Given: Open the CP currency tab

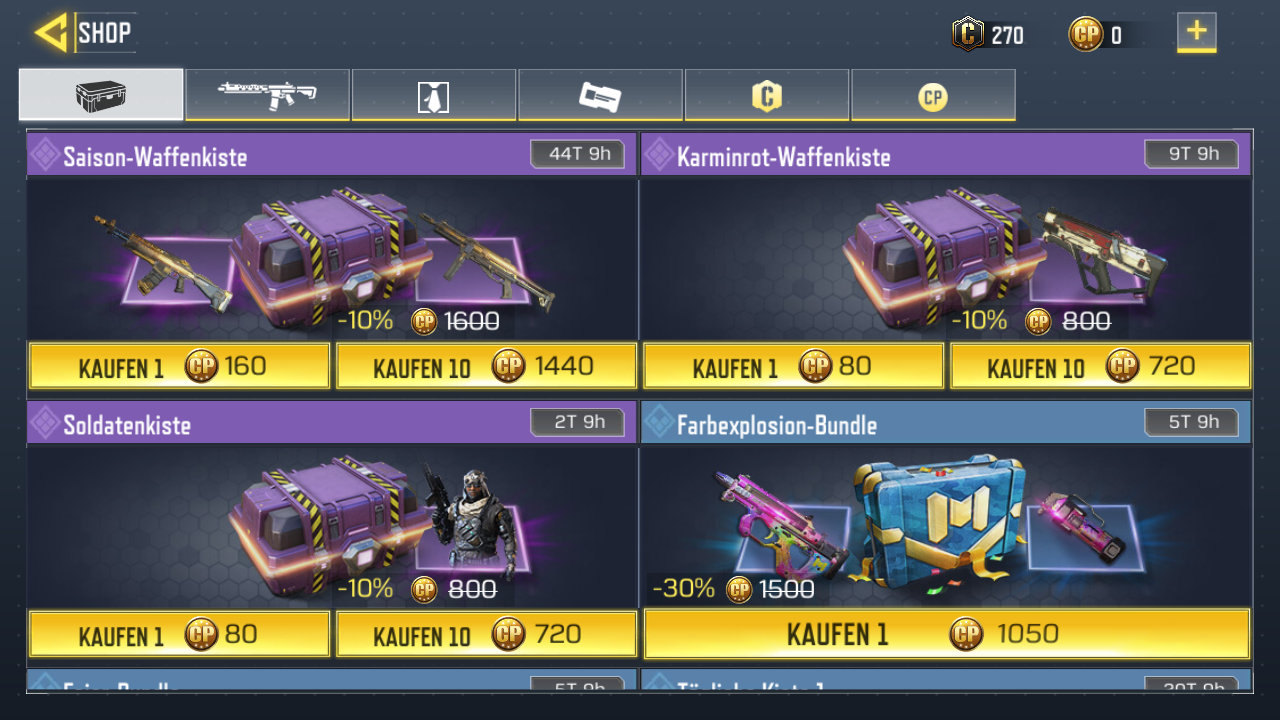Looking at the screenshot, I should (933, 95).
